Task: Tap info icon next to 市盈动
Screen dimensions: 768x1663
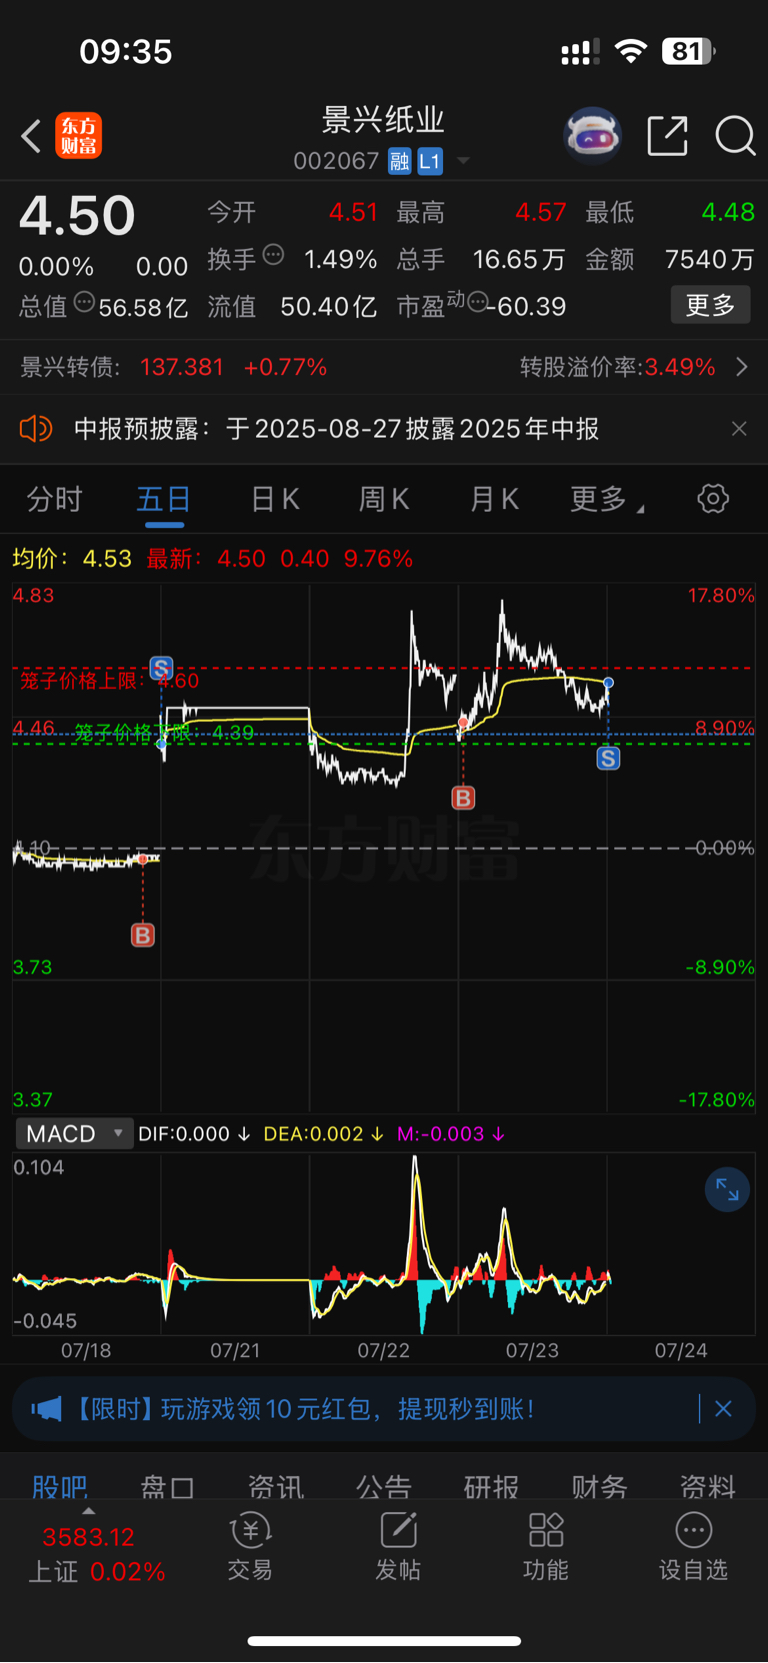Action: [x=477, y=302]
